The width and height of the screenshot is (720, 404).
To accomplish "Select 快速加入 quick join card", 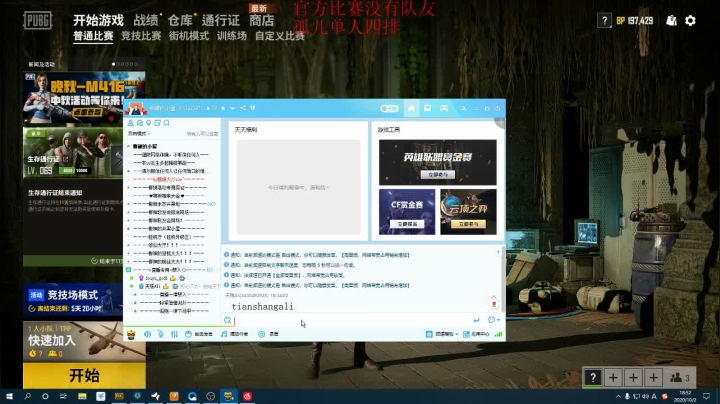I will [x=84, y=342].
